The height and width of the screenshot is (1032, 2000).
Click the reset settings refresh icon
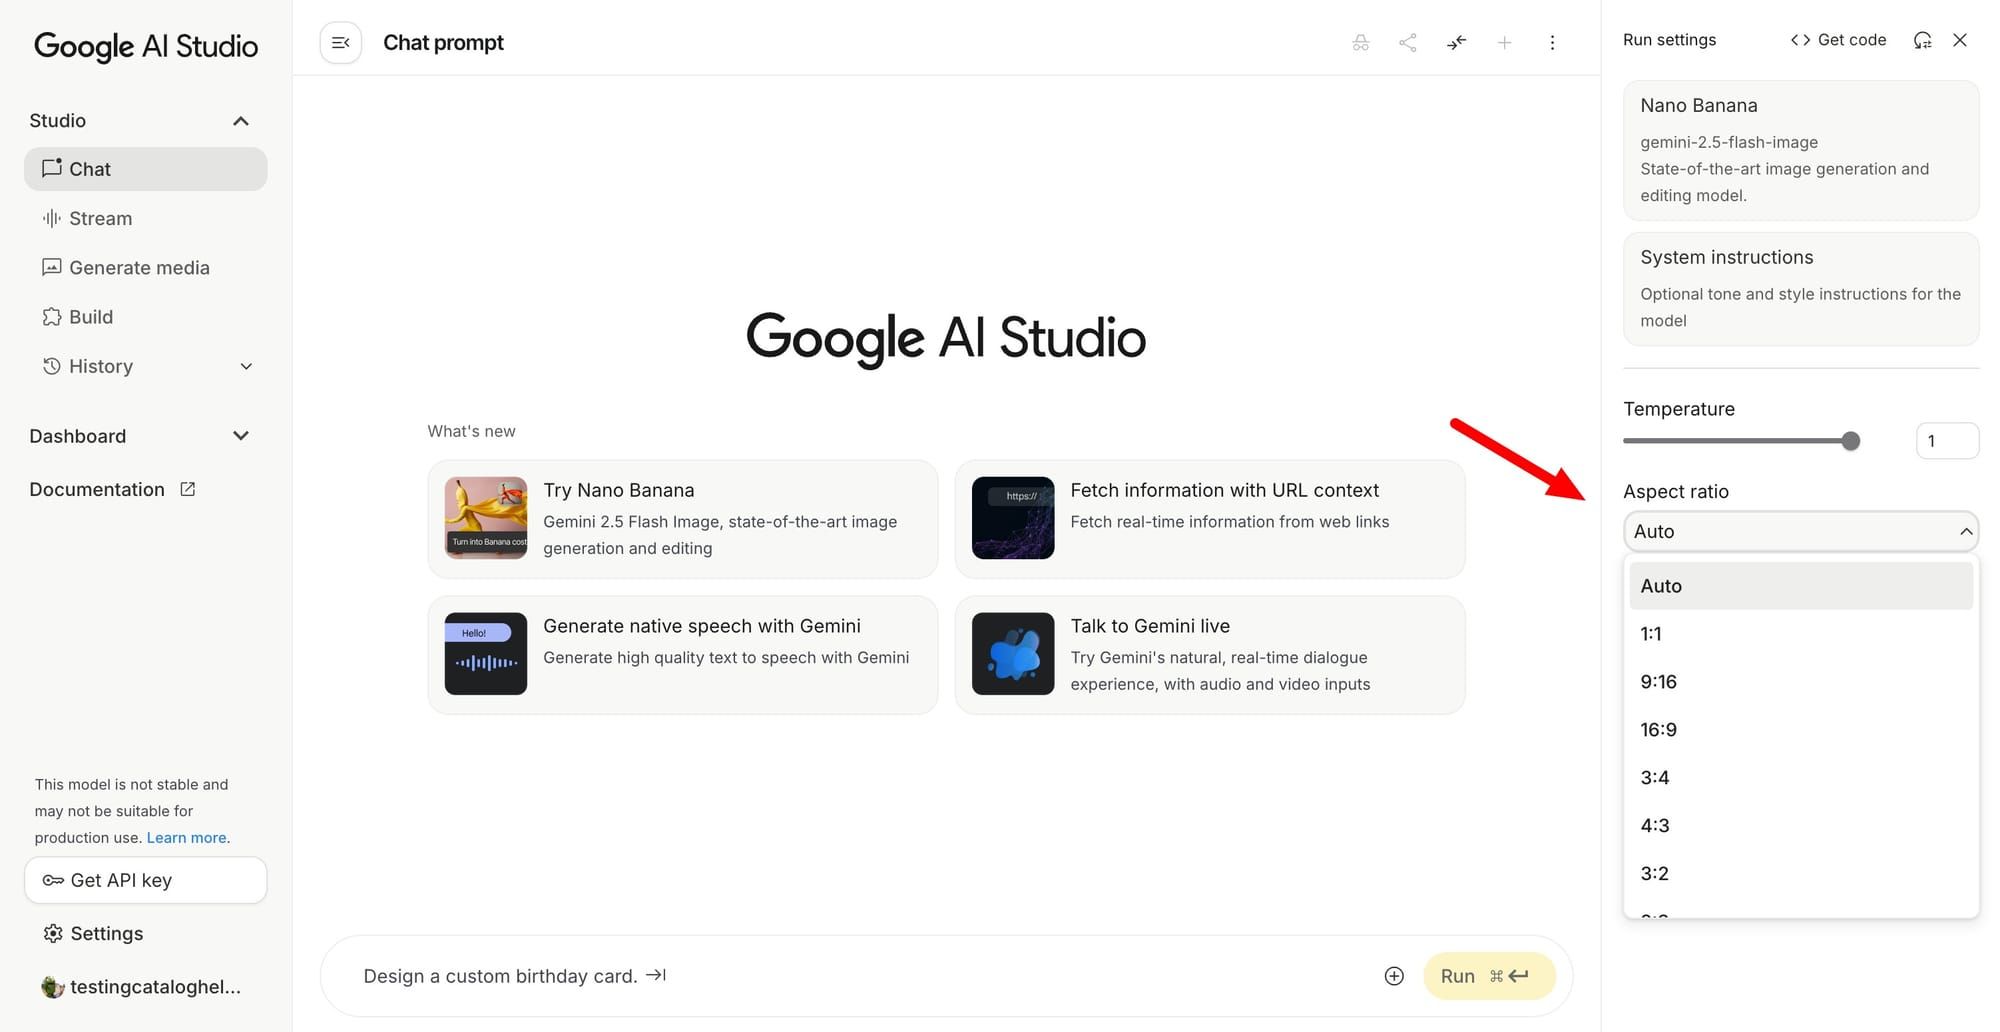point(1922,40)
